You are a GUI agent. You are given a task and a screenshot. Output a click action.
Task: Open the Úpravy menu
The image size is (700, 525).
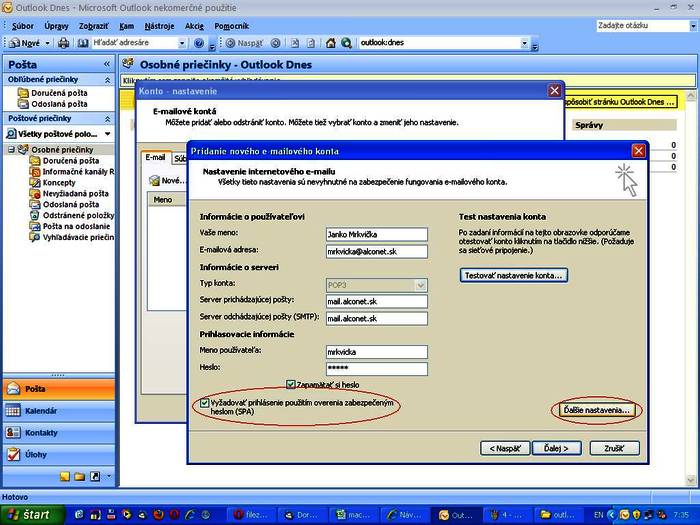[x=56, y=26]
